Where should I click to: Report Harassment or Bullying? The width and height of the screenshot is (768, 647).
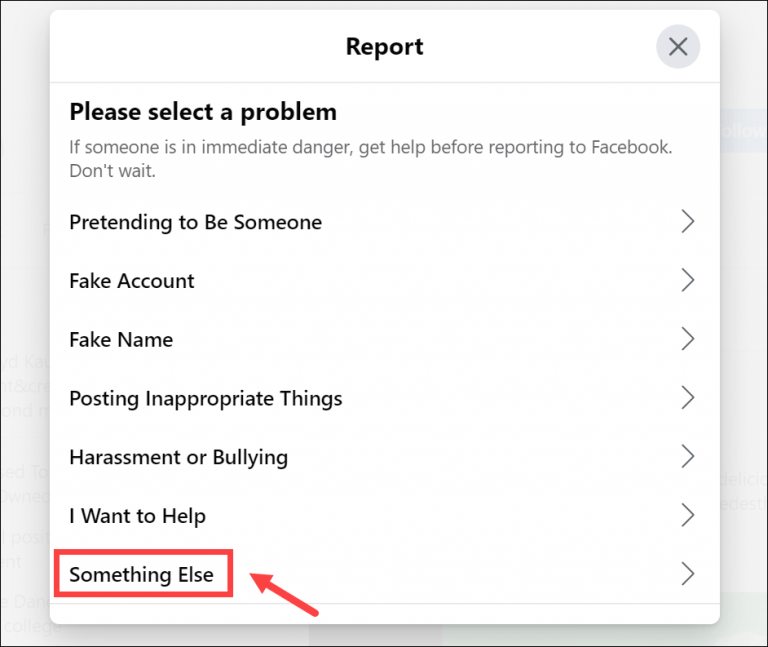[x=178, y=458]
